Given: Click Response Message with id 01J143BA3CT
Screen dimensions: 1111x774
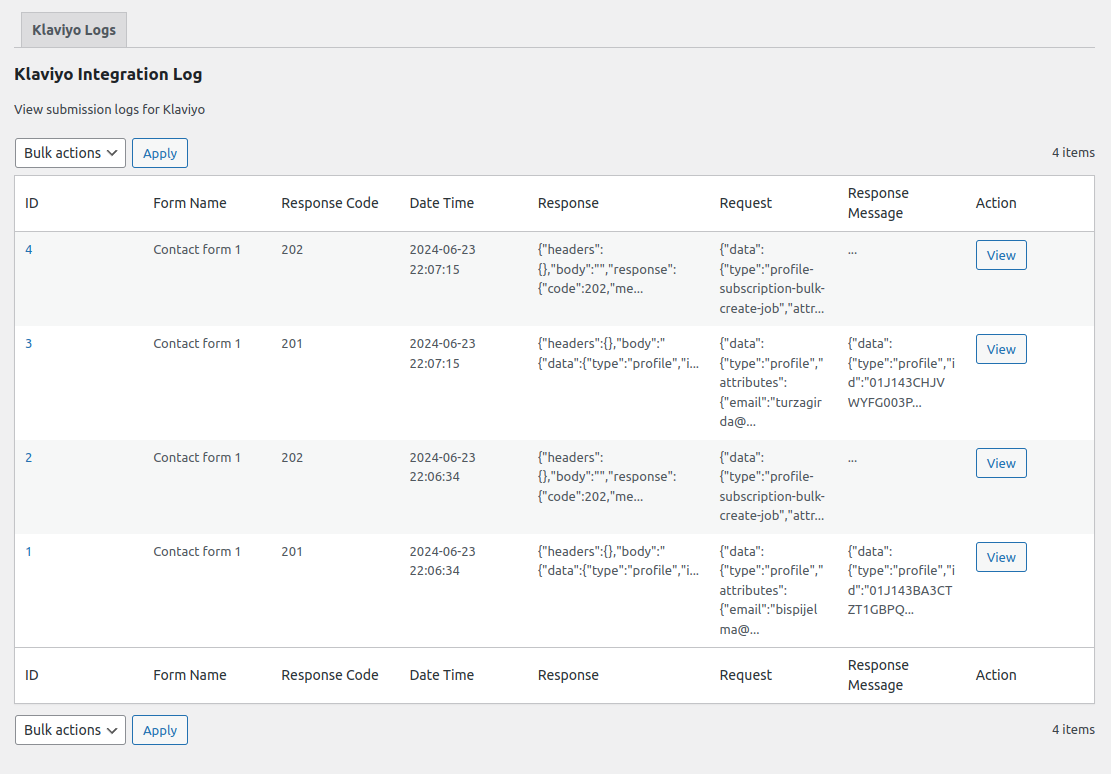Looking at the screenshot, I should 901,580.
